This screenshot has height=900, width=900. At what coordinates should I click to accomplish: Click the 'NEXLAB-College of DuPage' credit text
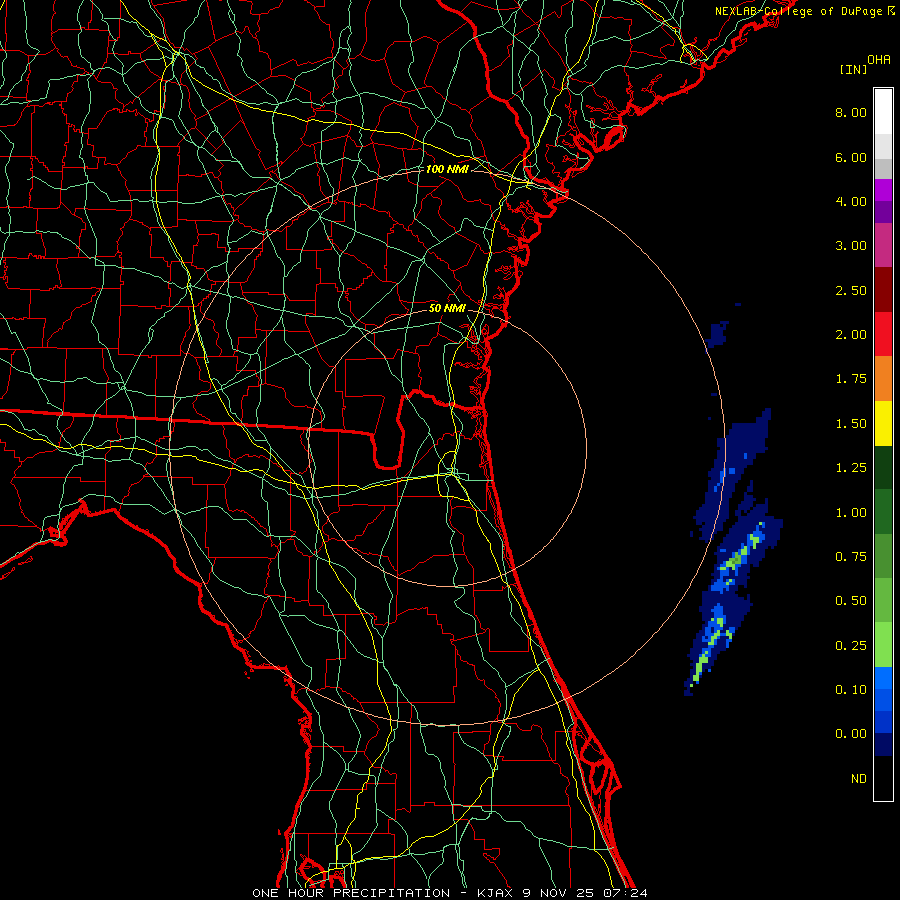pos(798,11)
